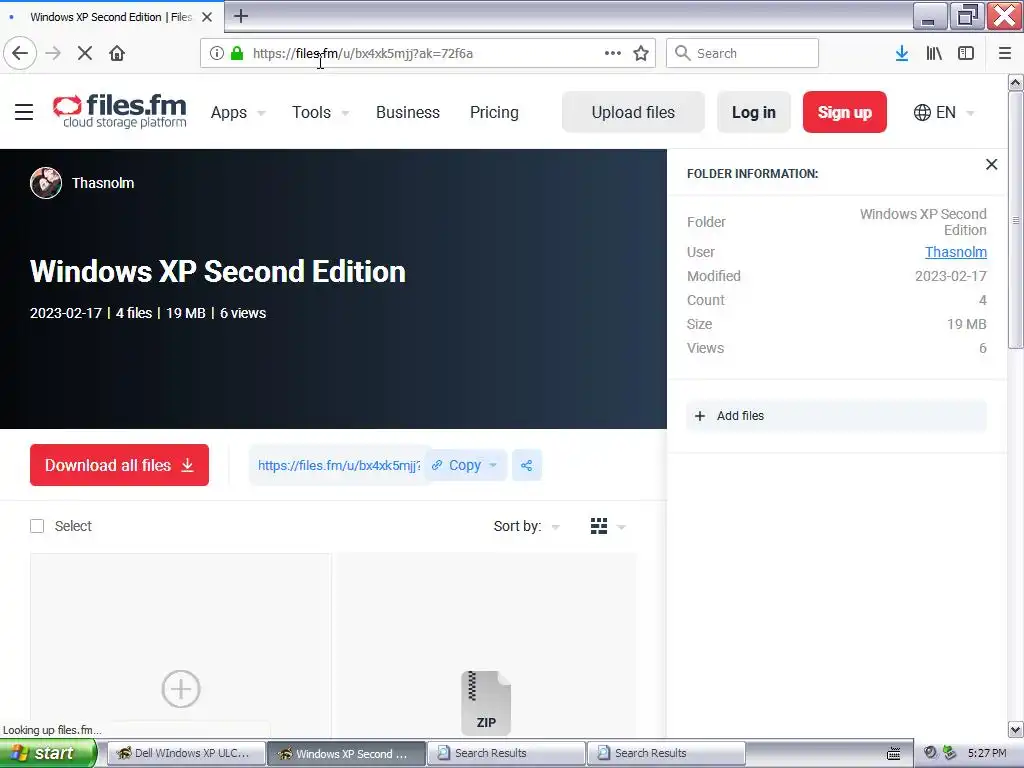The height and width of the screenshot is (768, 1024).
Task: Open the Sort by dropdown
Action: [526, 526]
